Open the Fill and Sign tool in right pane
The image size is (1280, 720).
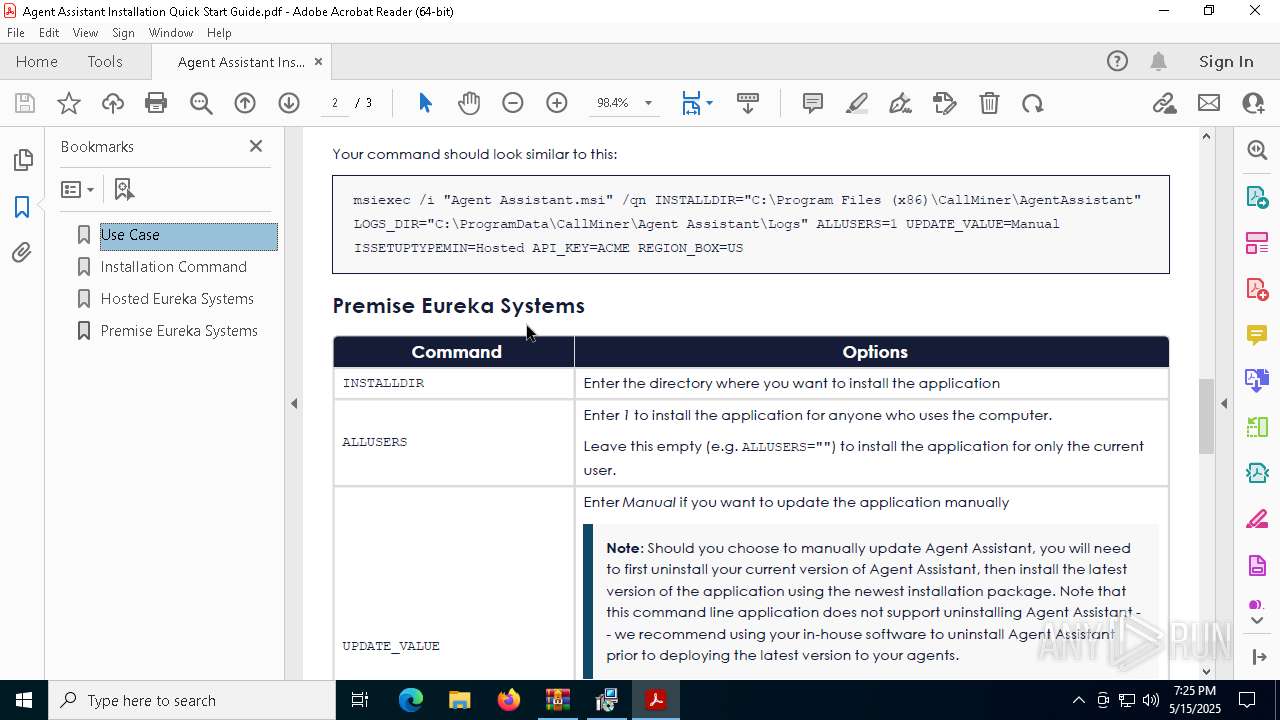[1257, 520]
